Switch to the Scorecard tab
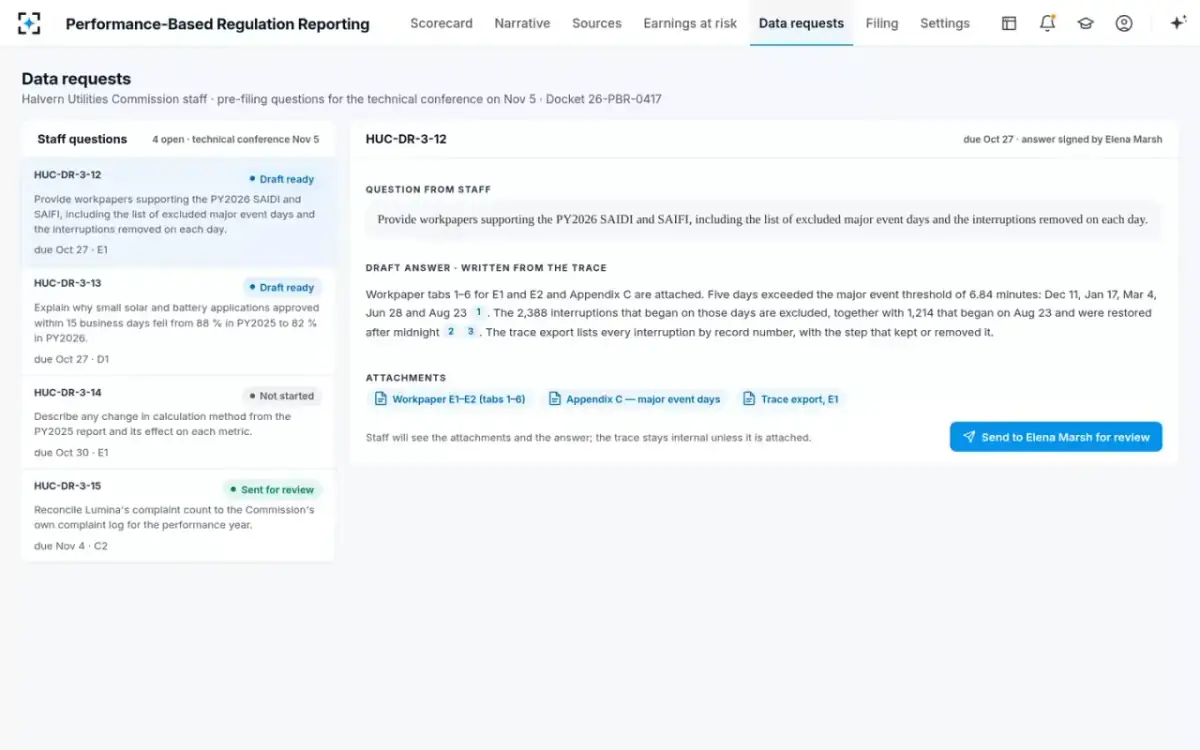 (x=441, y=23)
